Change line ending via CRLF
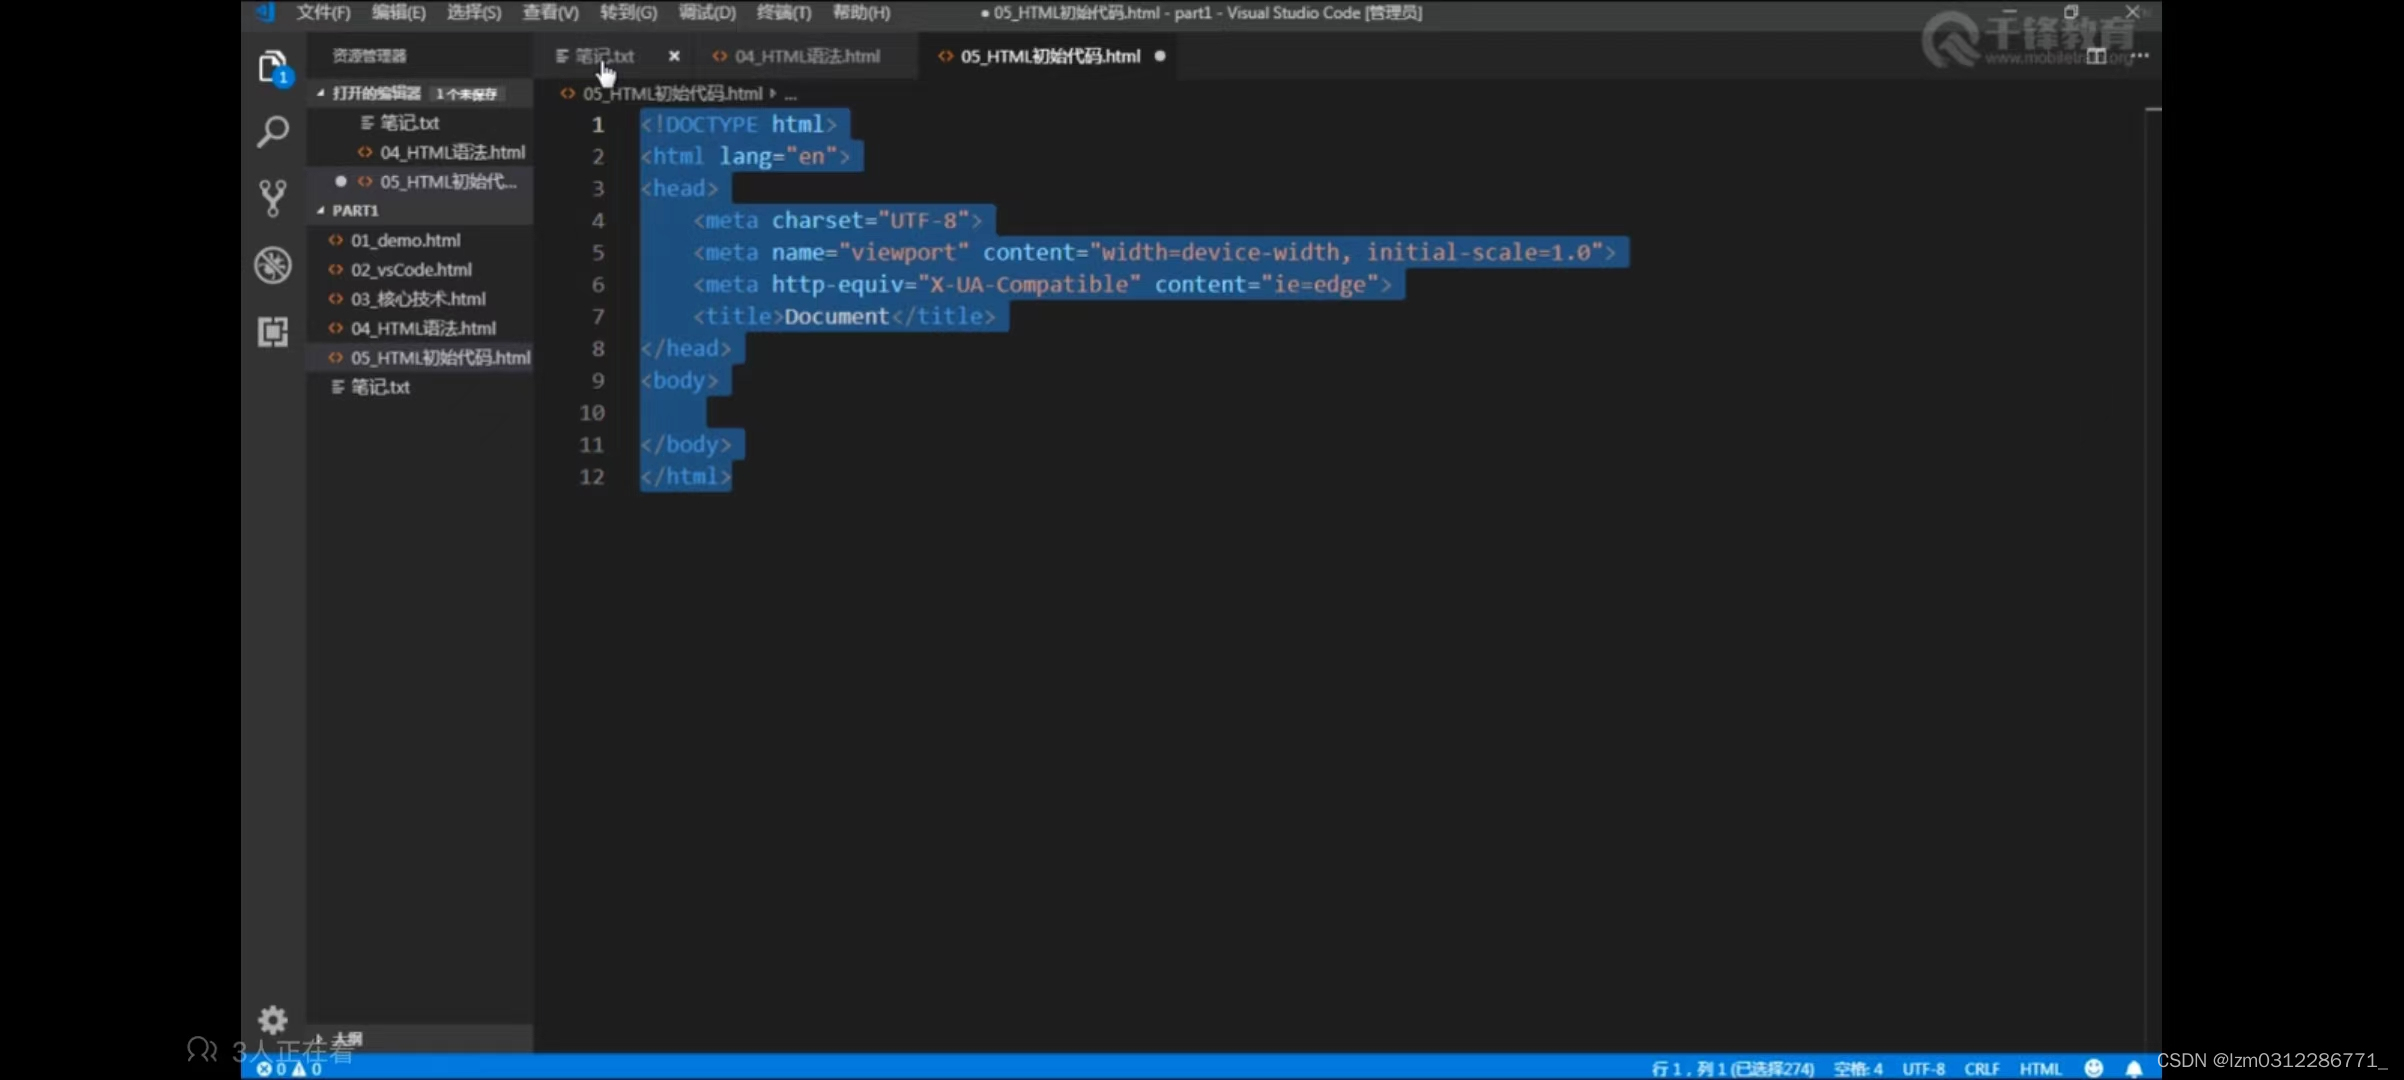Viewport: 2404px width, 1080px height. [x=1981, y=1069]
